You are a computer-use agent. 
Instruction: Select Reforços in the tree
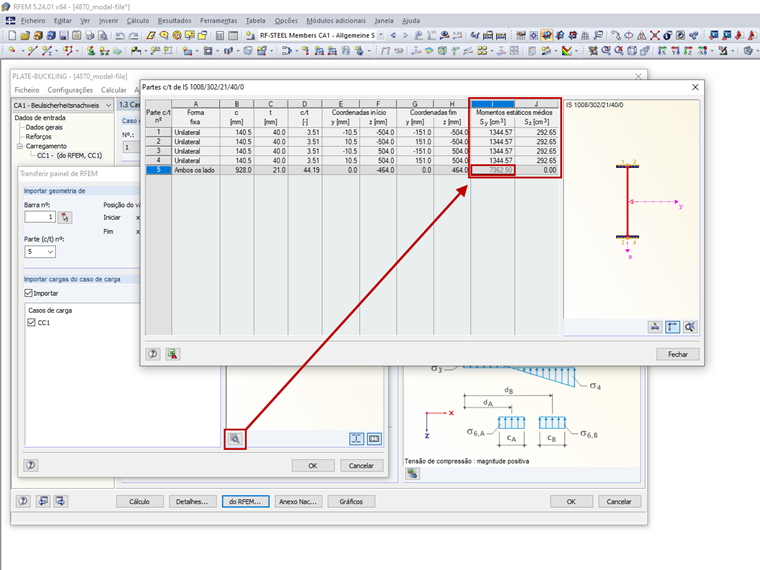tap(38, 137)
